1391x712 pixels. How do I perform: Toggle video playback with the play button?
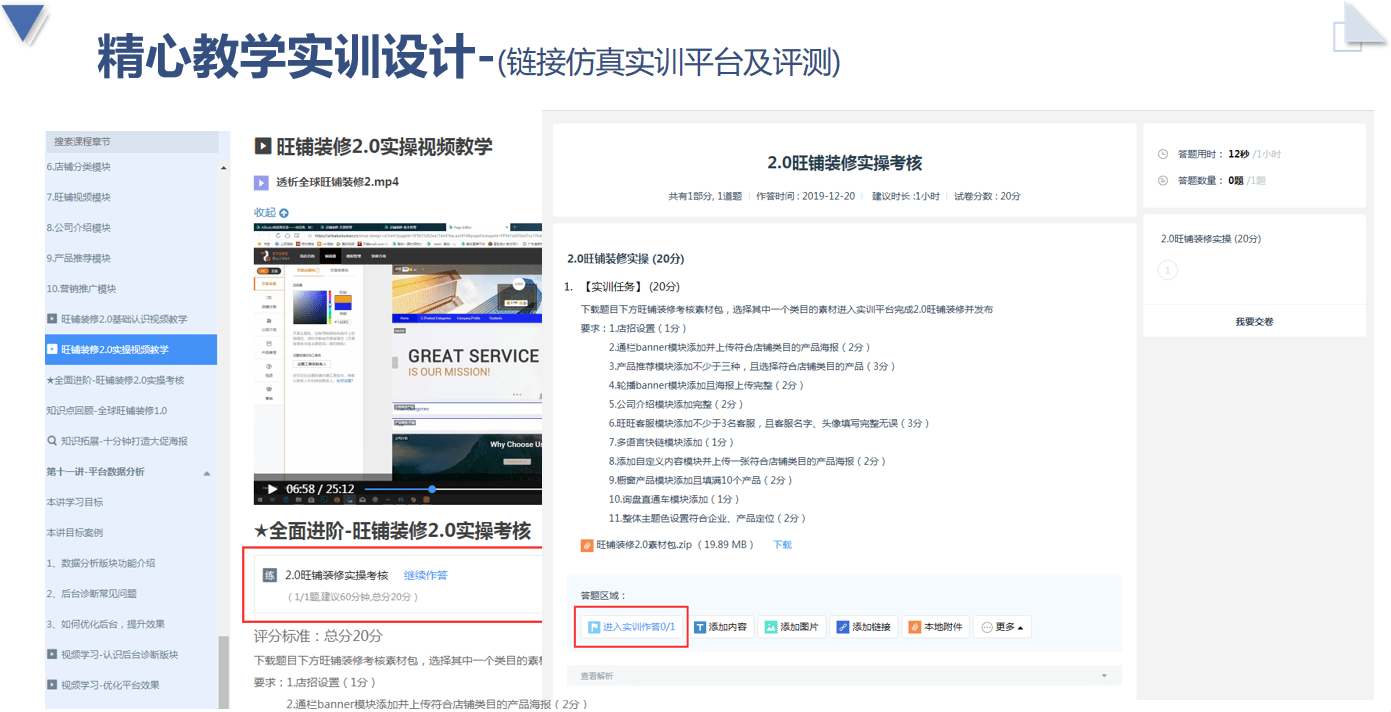coord(270,489)
